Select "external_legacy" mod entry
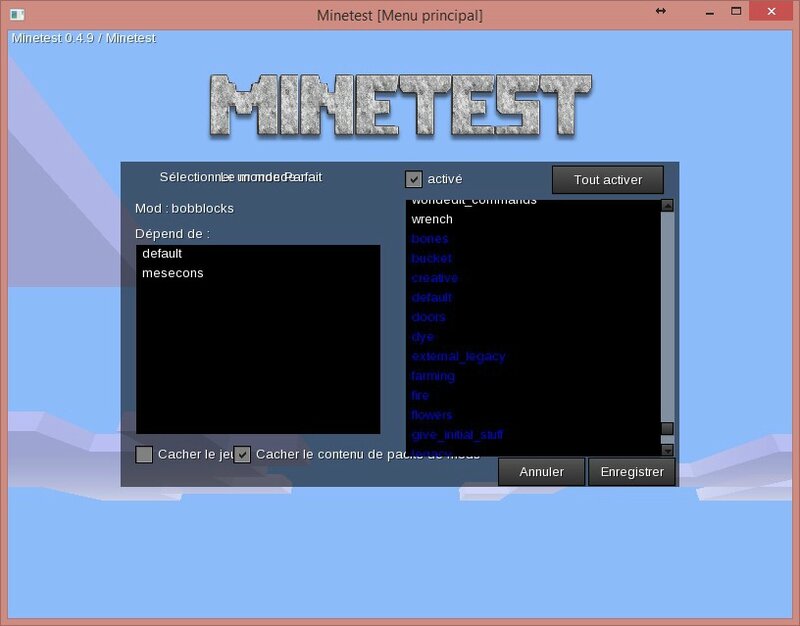This screenshot has width=800, height=626. tap(458, 356)
